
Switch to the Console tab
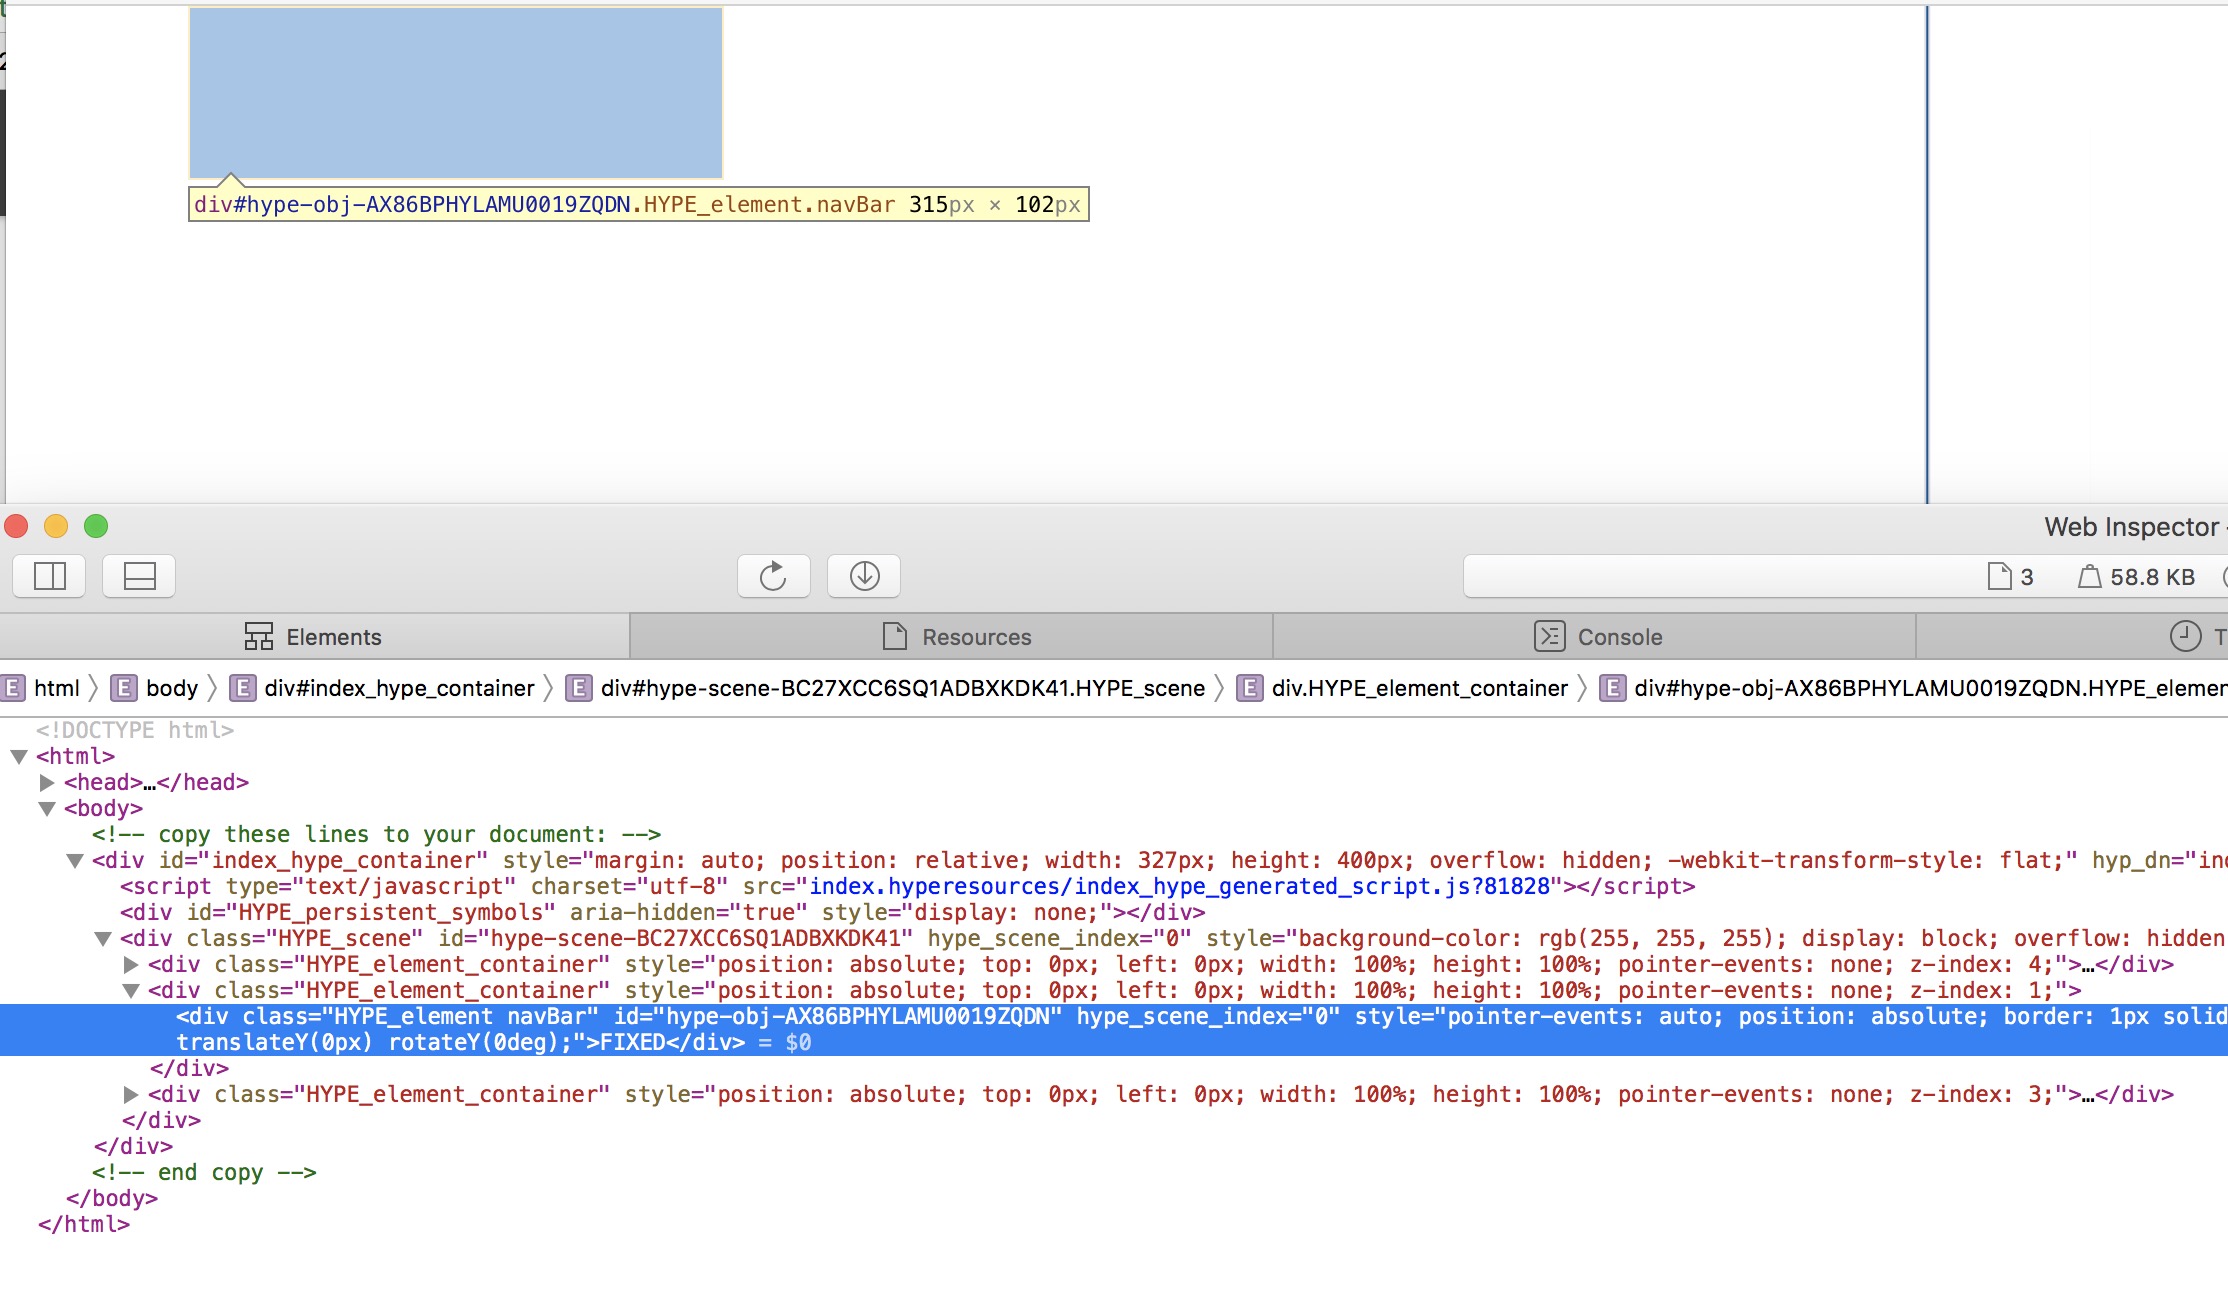pyautogui.click(x=1594, y=637)
